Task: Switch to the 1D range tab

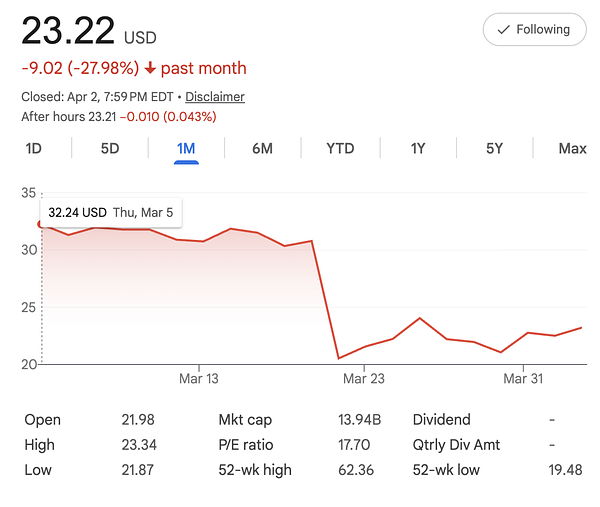Action: pyautogui.click(x=33, y=148)
